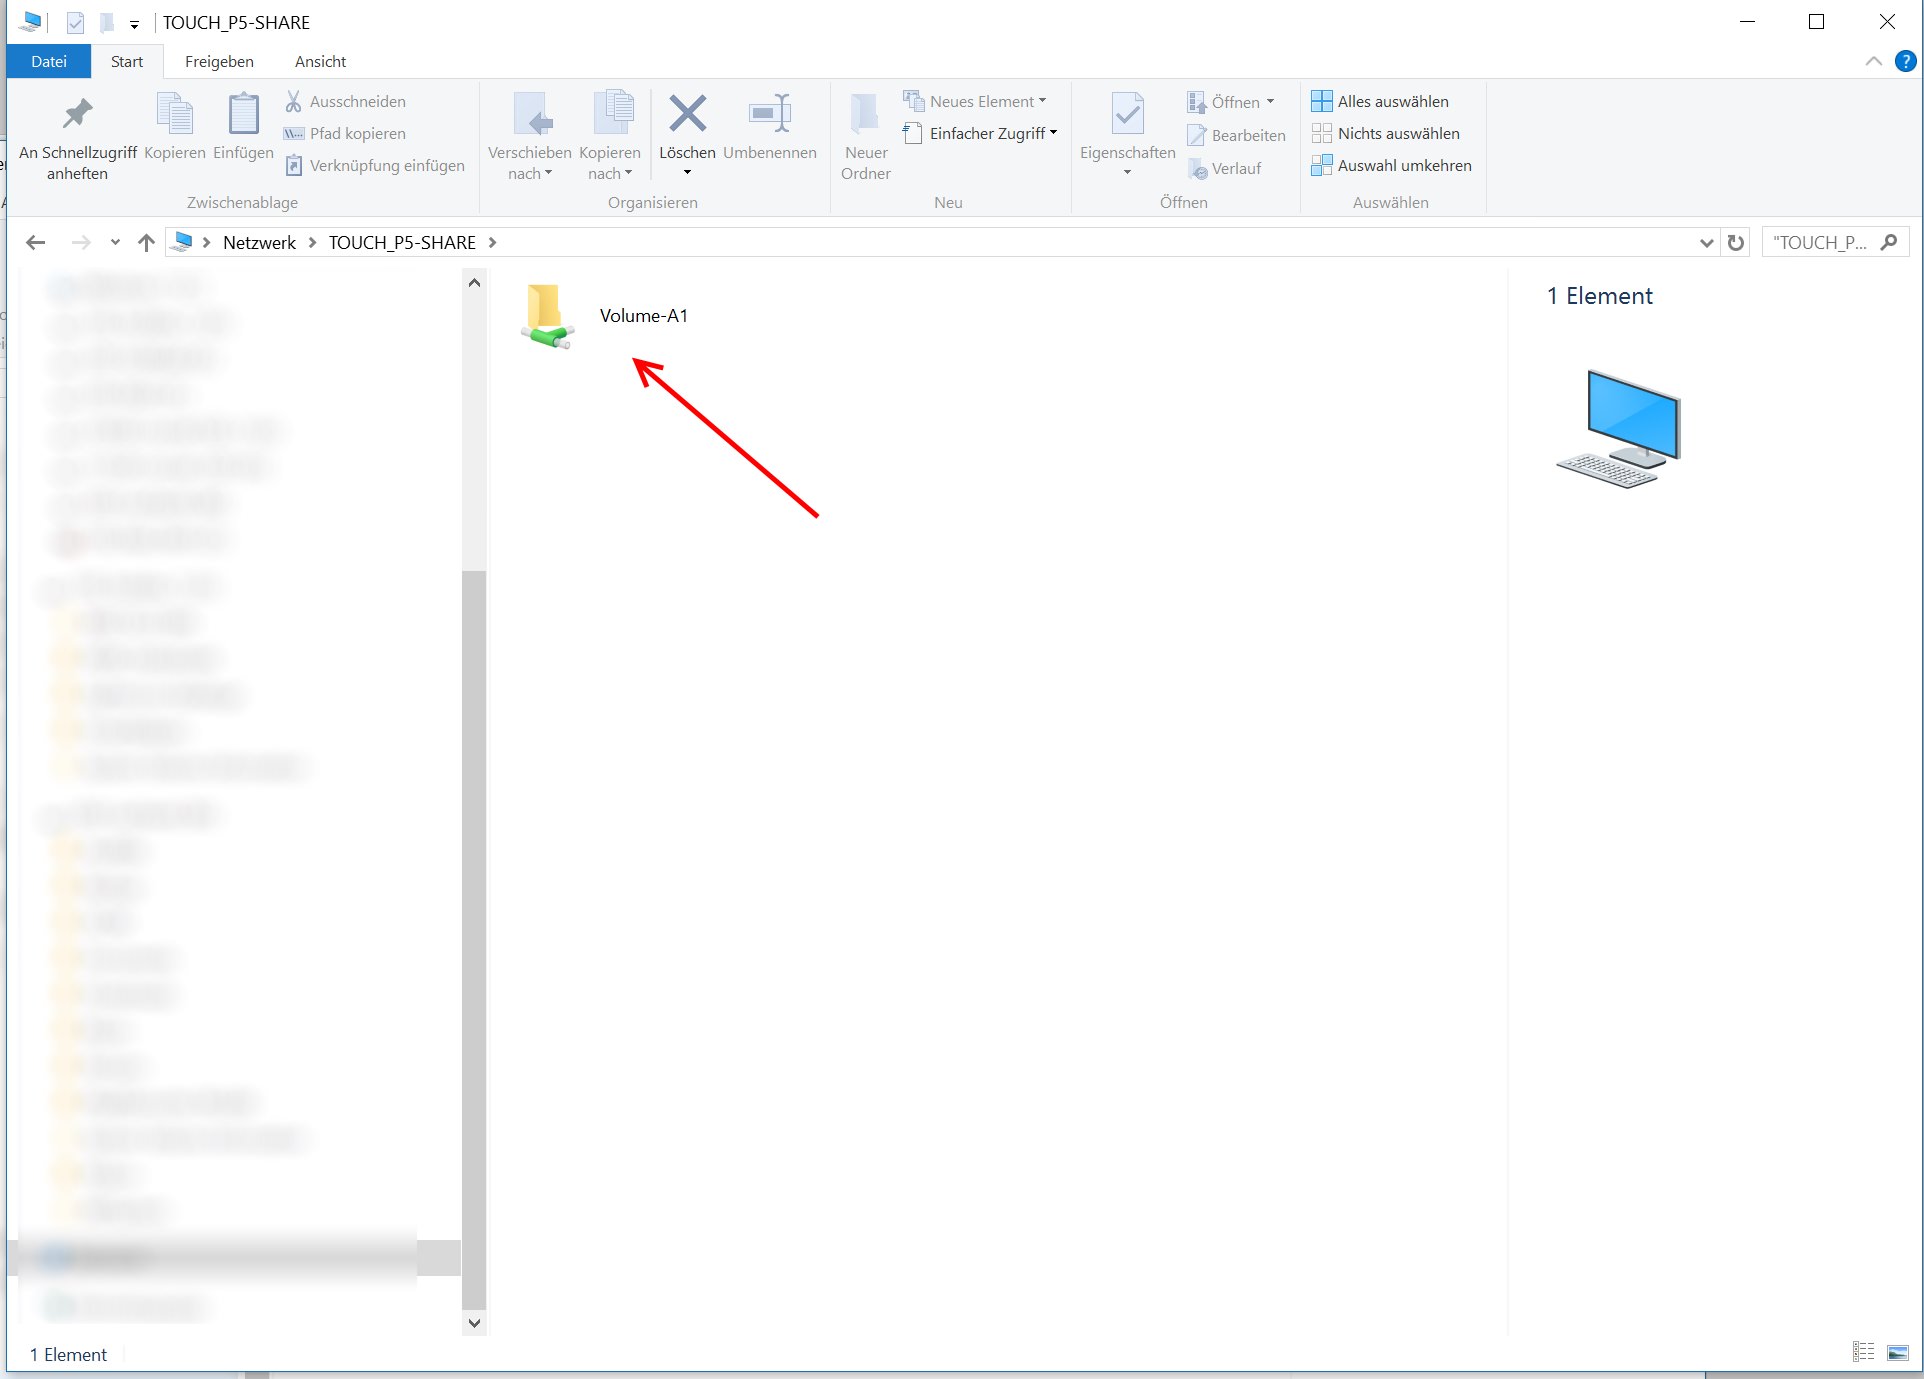Image resolution: width=1924 pixels, height=1379 pixels.
Task: Open Kopieren nach dropdown
Action: click(610, 138)
